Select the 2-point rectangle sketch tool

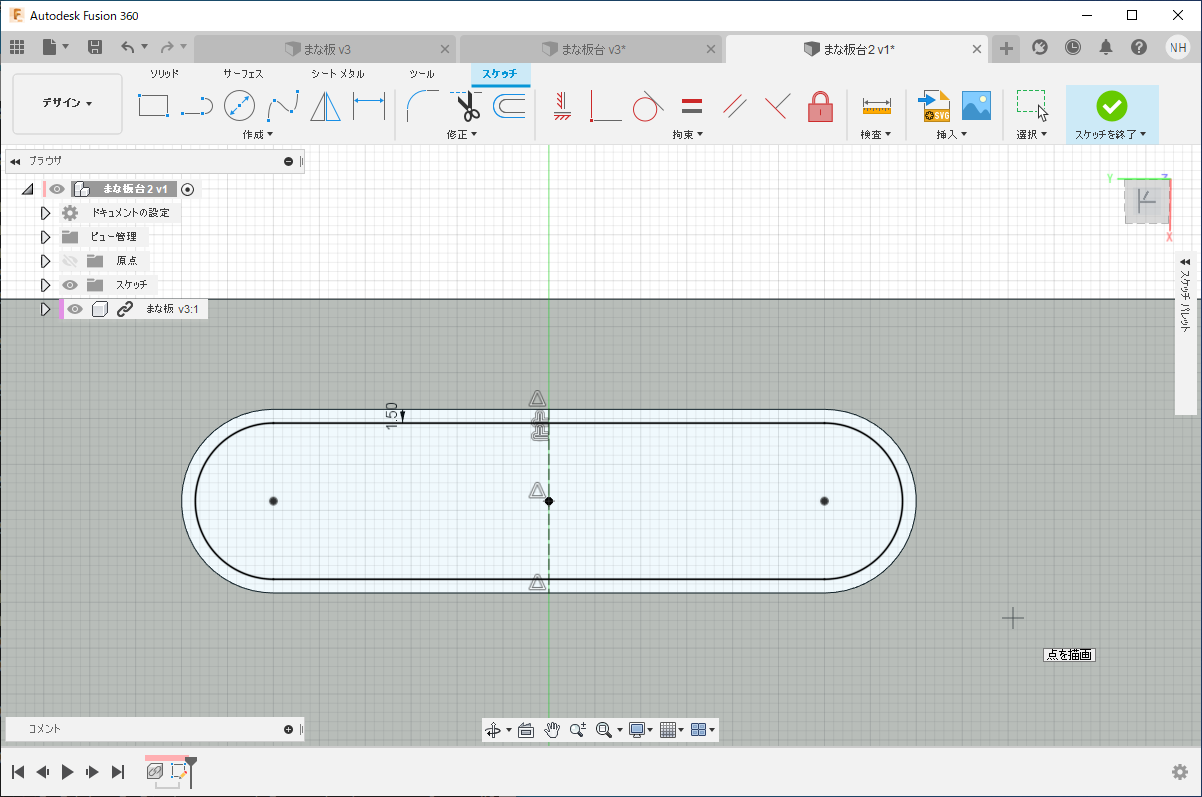tap(153, 105)
